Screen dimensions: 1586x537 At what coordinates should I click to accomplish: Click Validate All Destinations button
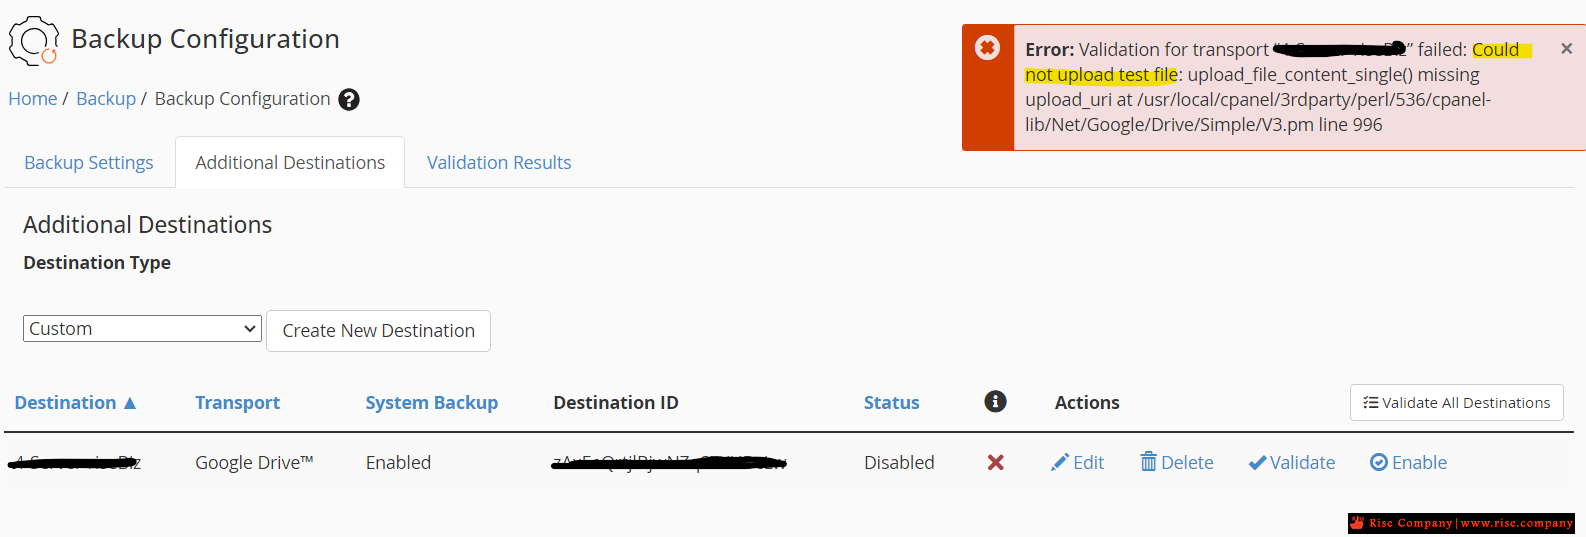click(x=1456, y=402)
